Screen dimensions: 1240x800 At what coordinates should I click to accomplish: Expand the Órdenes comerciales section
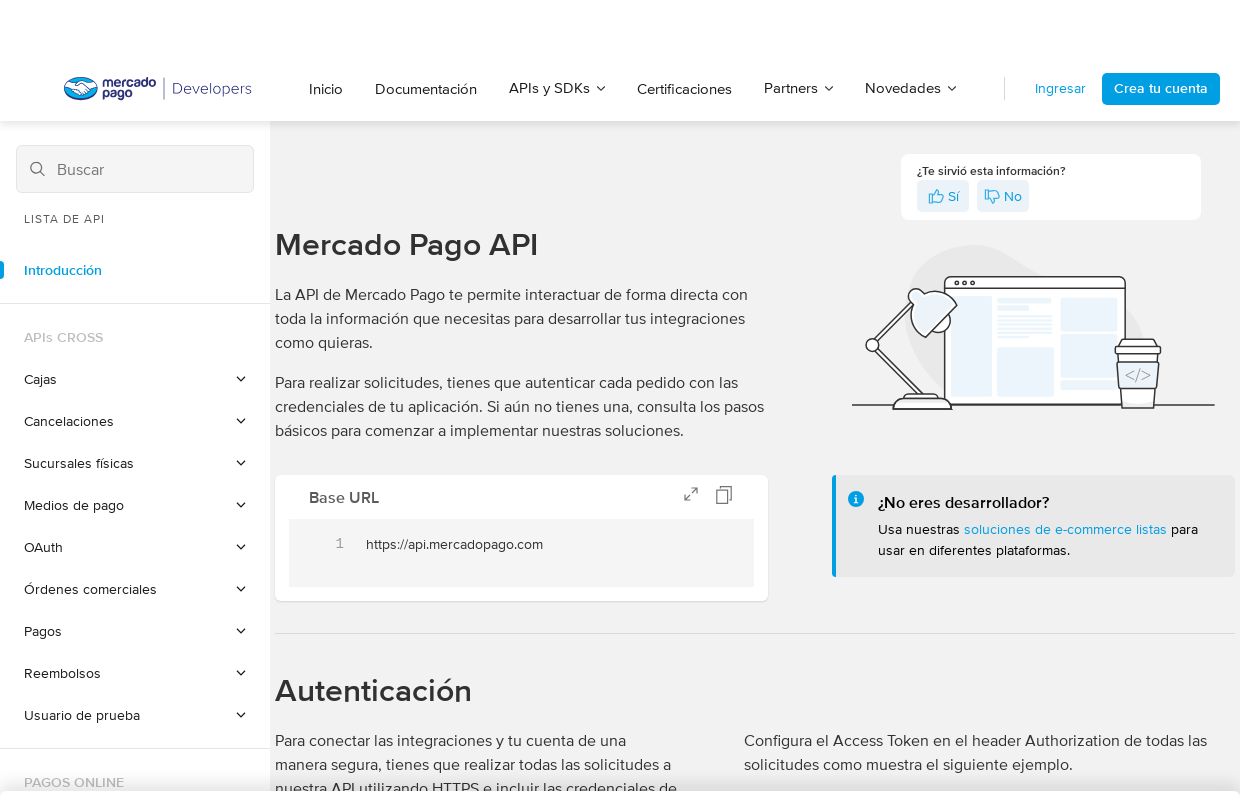click(135, 589)
